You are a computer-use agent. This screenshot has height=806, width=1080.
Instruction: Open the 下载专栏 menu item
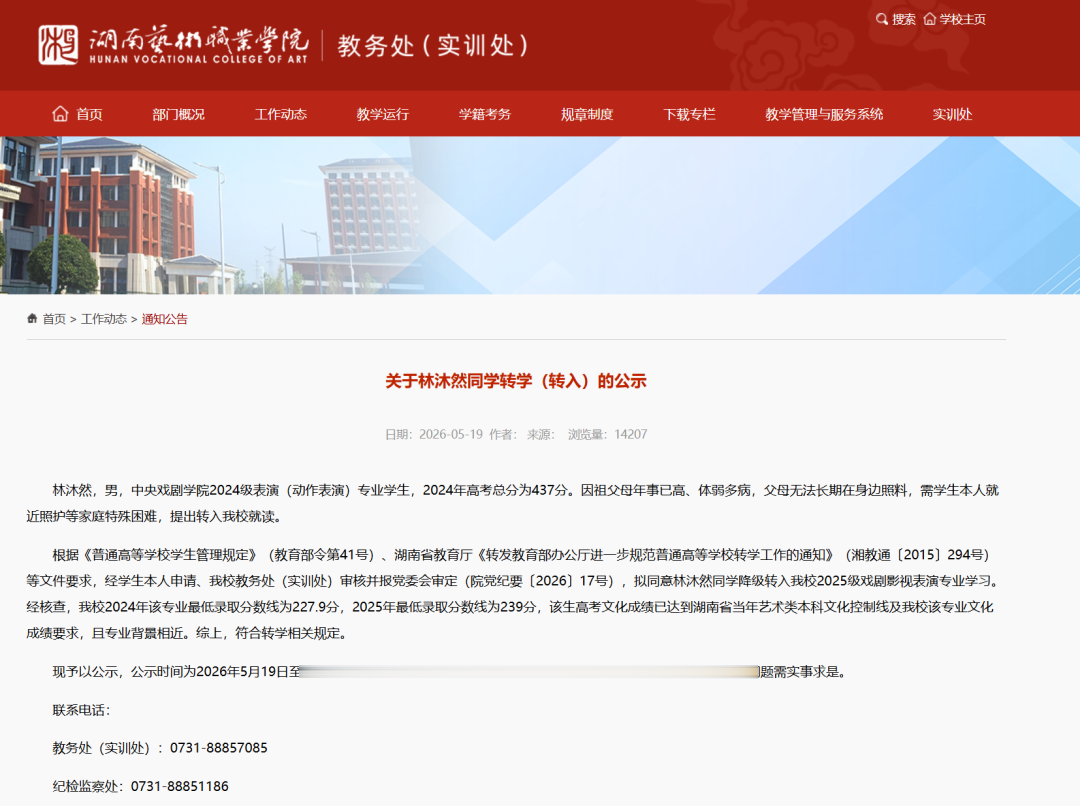[x=689, y=114]
